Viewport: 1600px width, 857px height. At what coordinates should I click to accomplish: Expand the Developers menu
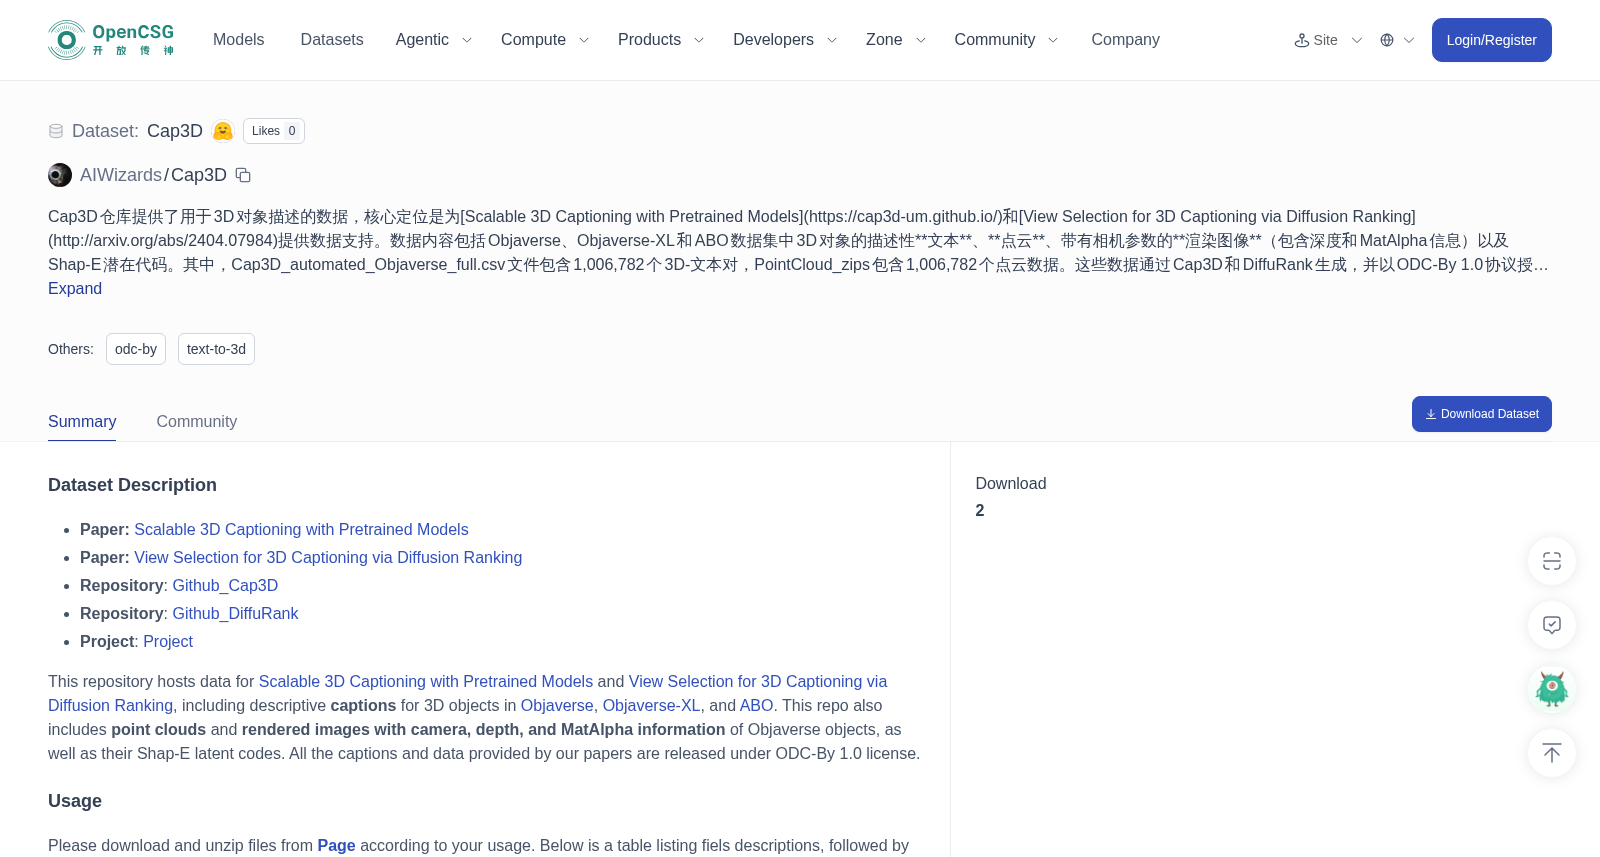pos(785,40)
